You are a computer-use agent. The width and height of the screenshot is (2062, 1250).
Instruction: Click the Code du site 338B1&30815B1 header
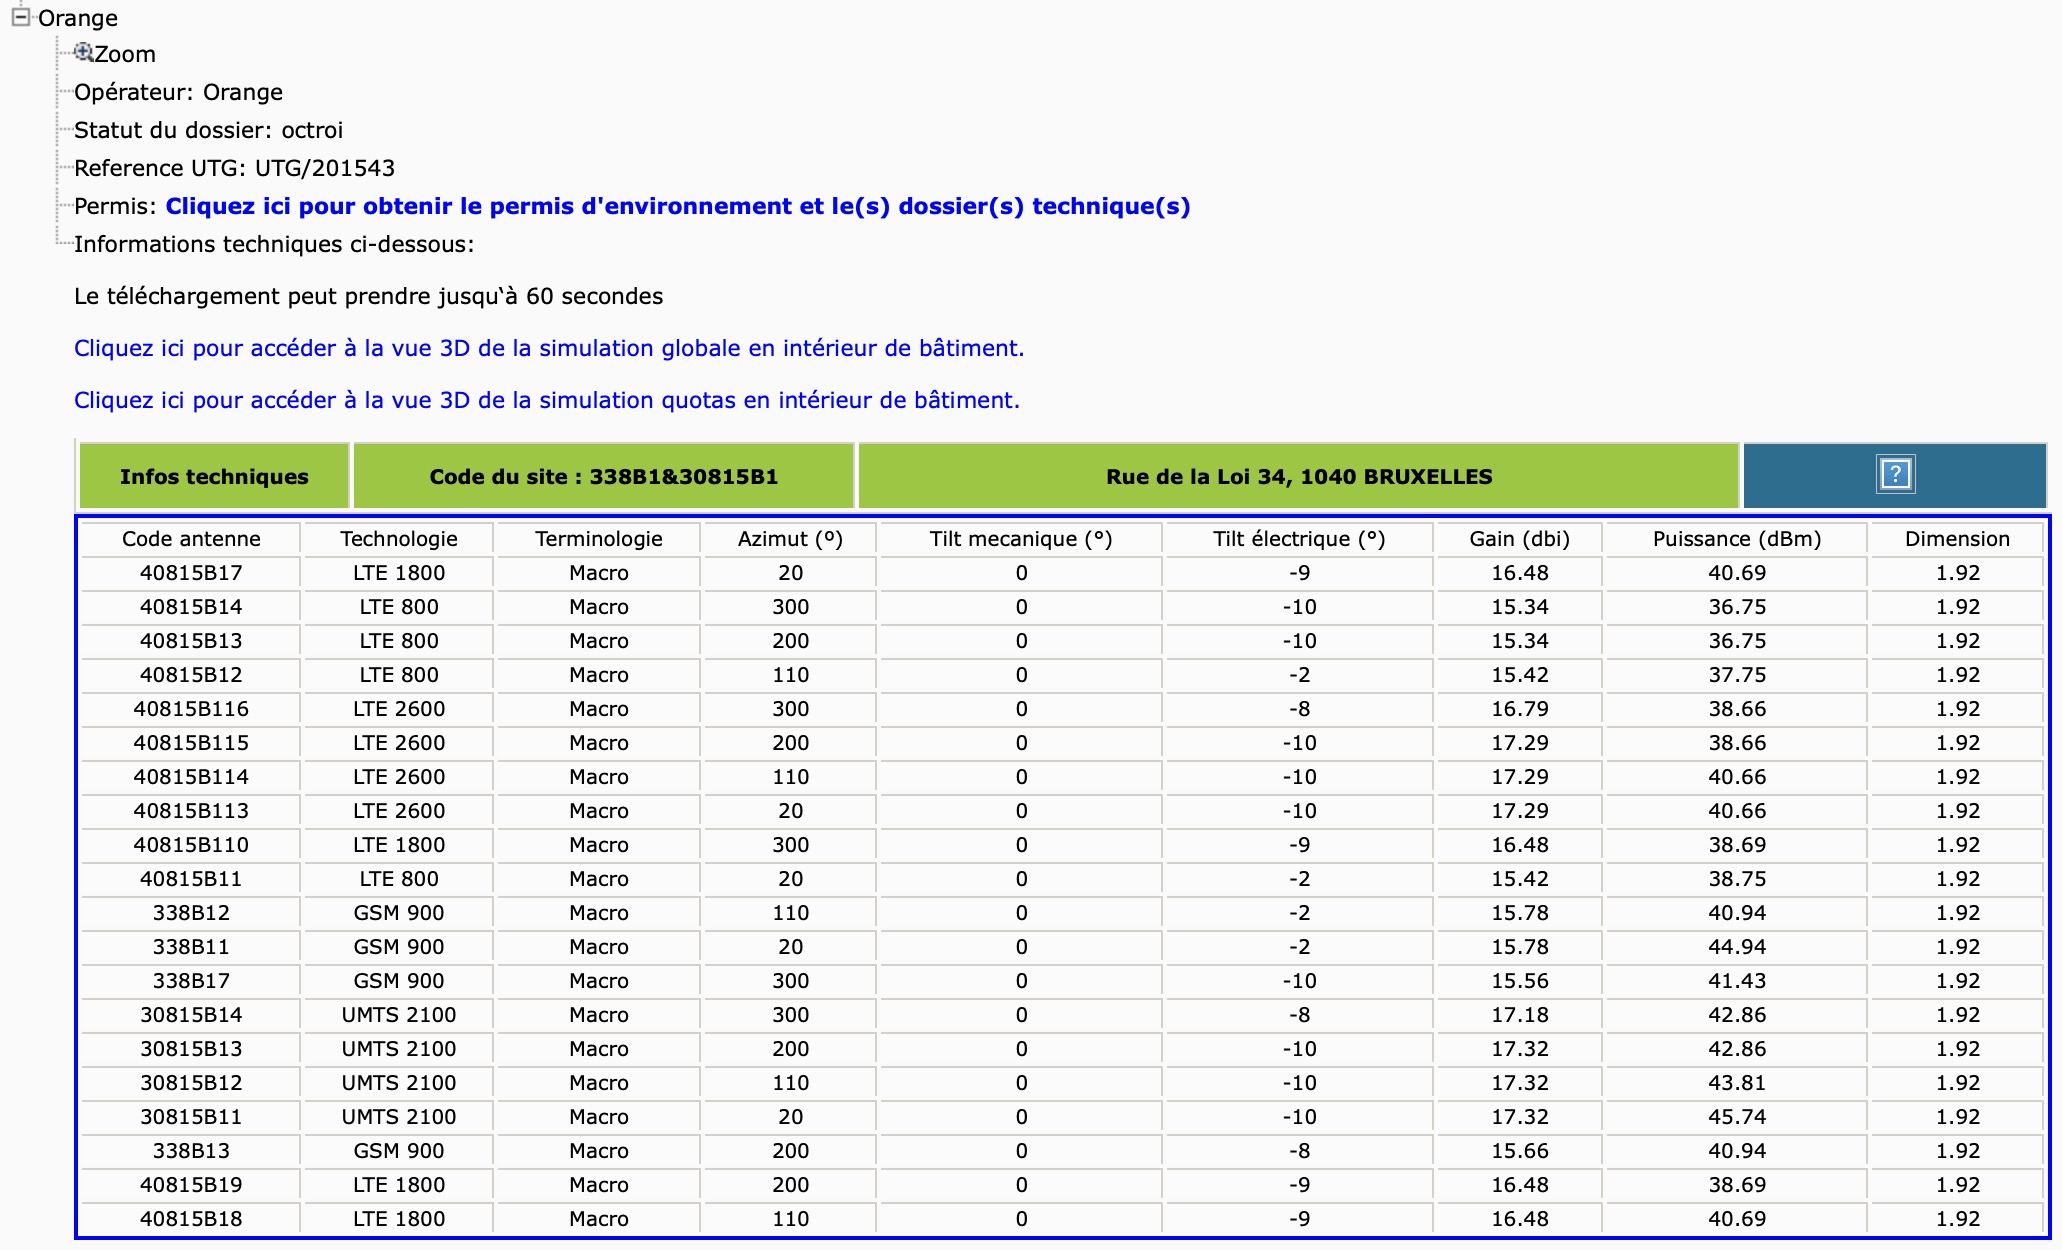(x=604, y=476)
